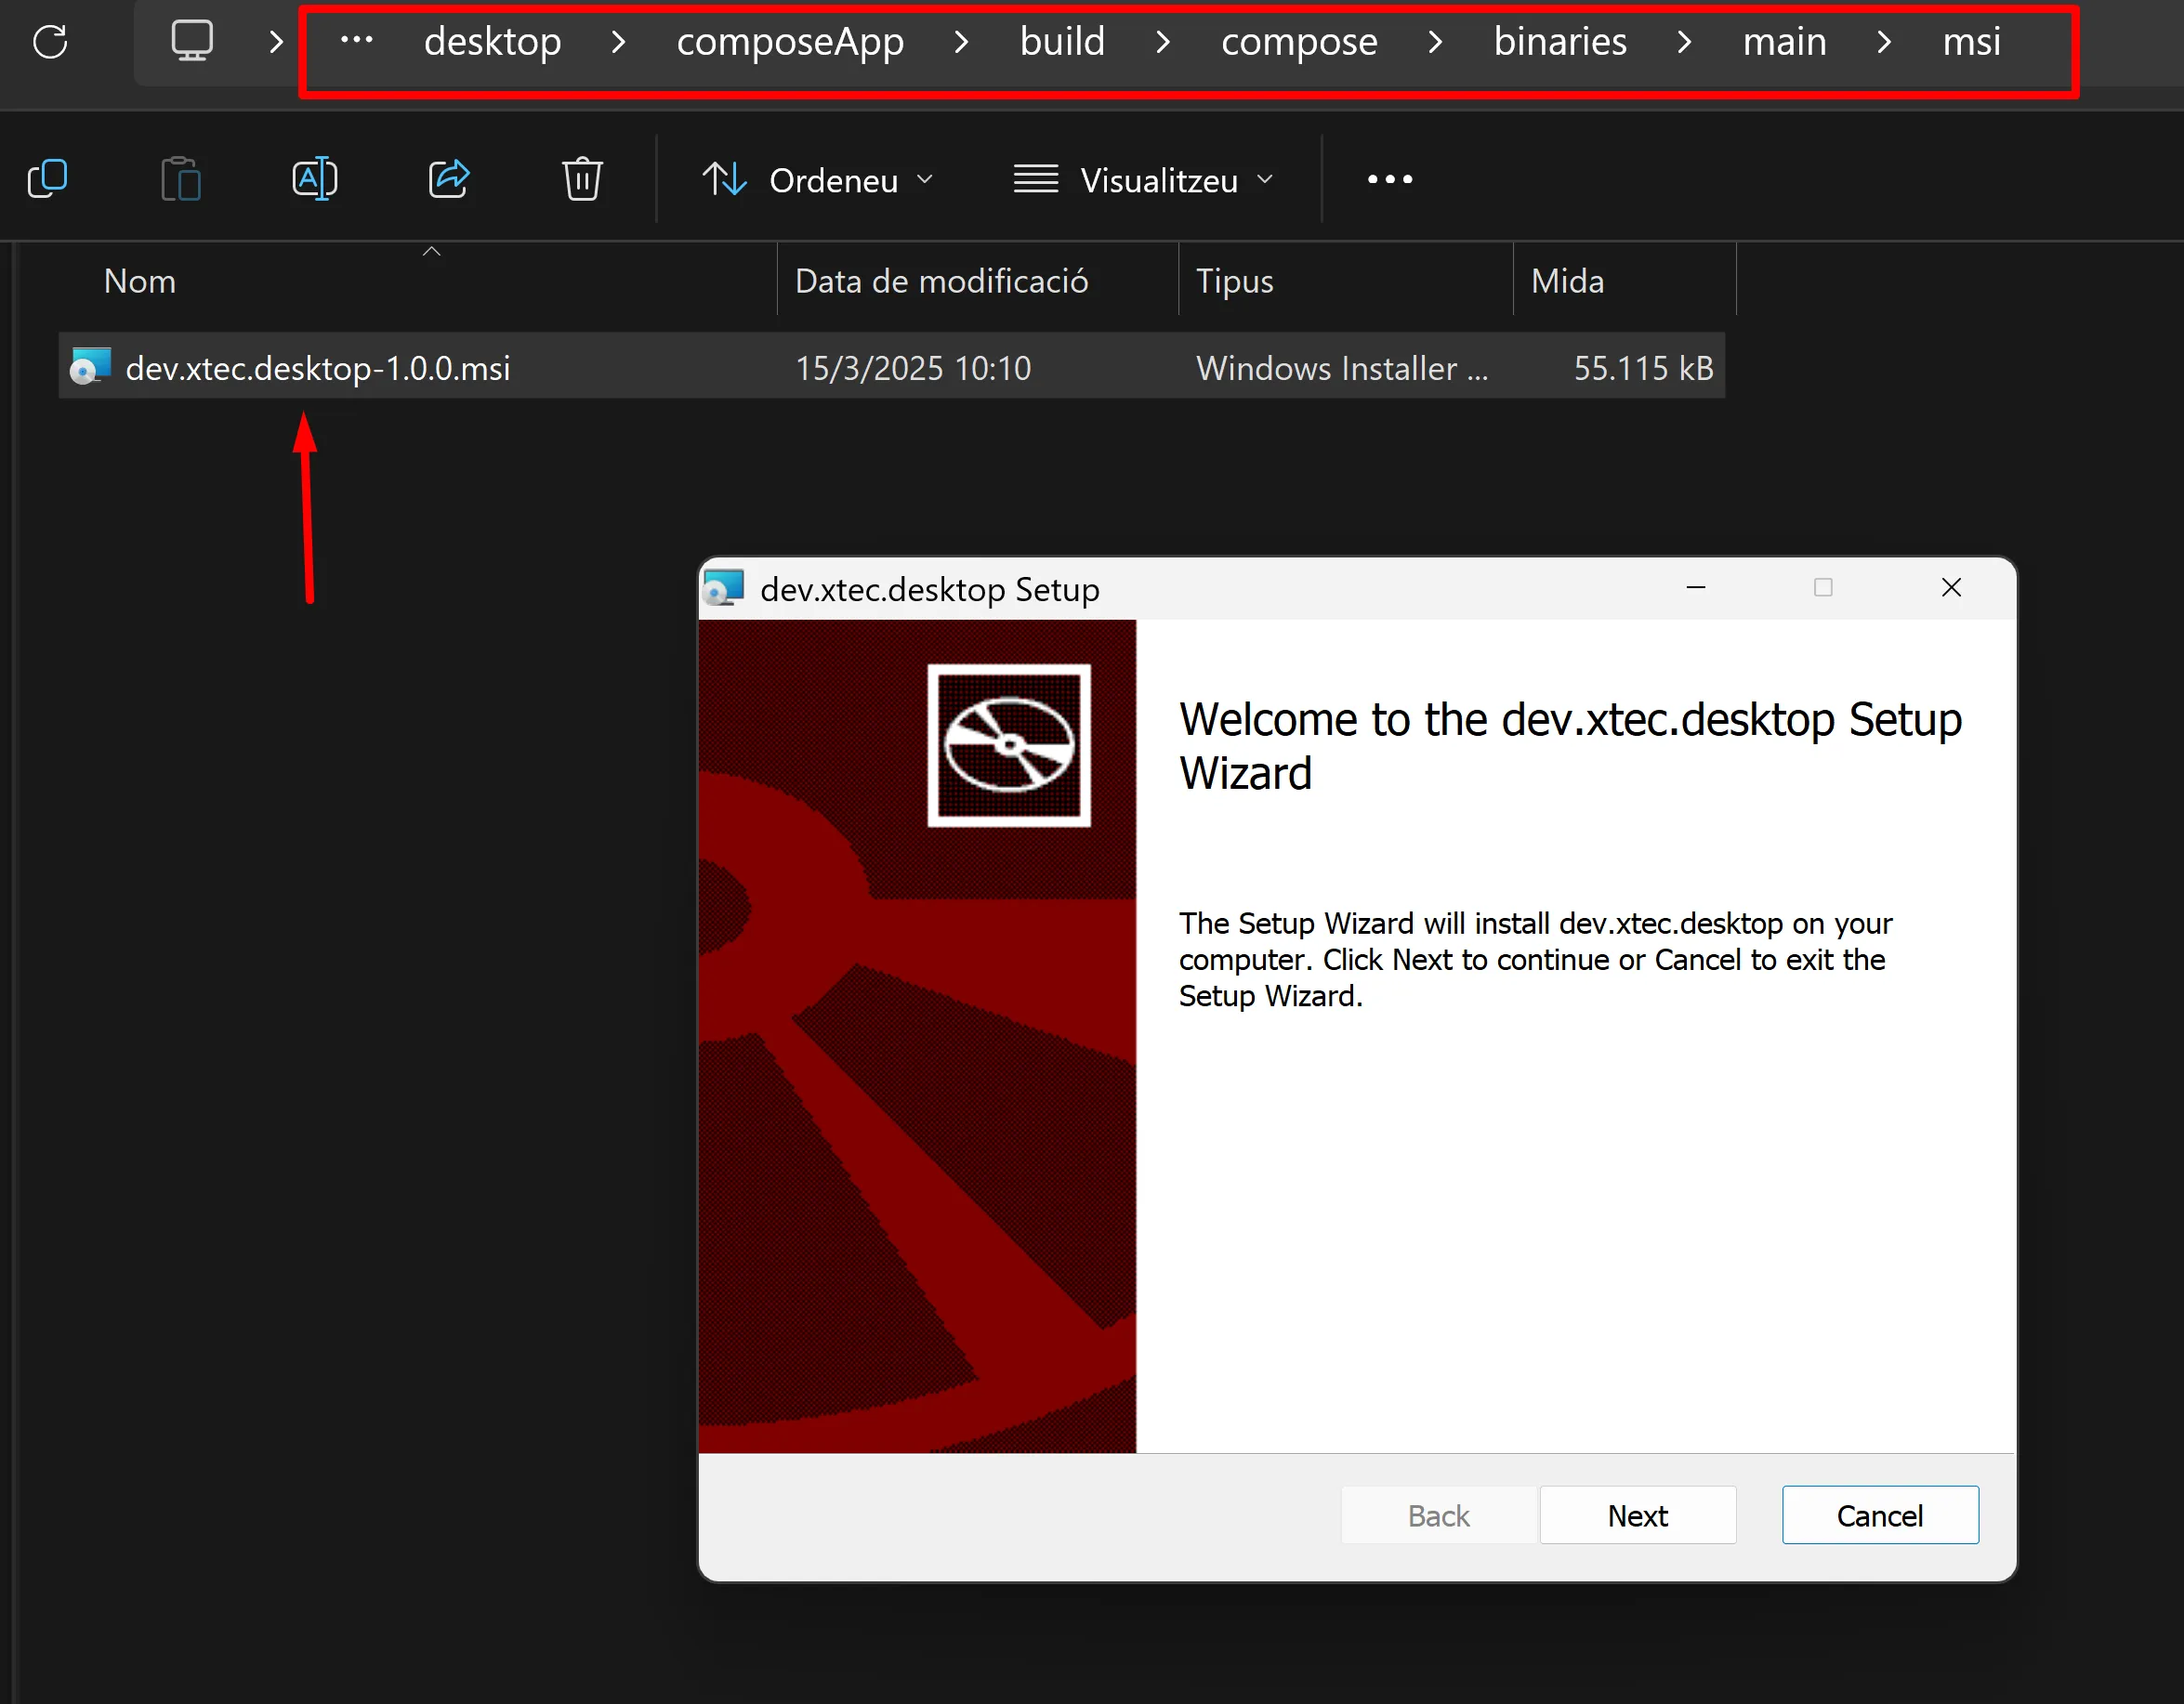This screenshot has width=2184, height=1704.
Task: Click the This PC monitor icon
Action: point(192,41)
